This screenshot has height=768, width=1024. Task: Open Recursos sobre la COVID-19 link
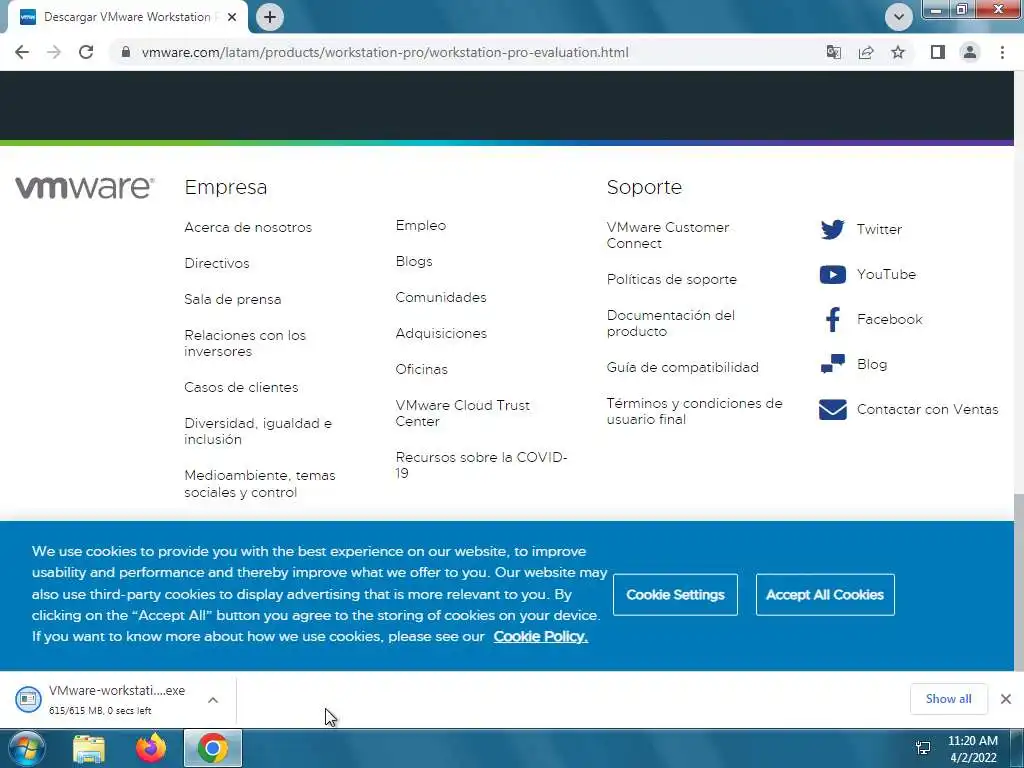pos(481,465)
